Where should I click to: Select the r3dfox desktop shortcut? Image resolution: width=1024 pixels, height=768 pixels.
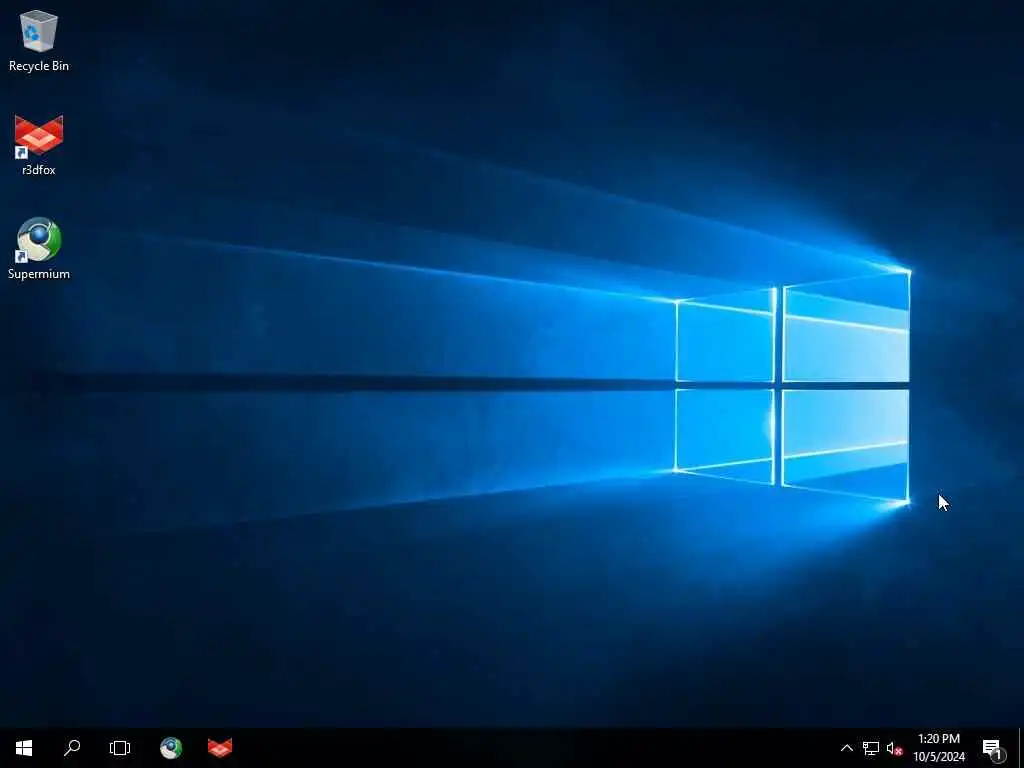pos(39,145)
